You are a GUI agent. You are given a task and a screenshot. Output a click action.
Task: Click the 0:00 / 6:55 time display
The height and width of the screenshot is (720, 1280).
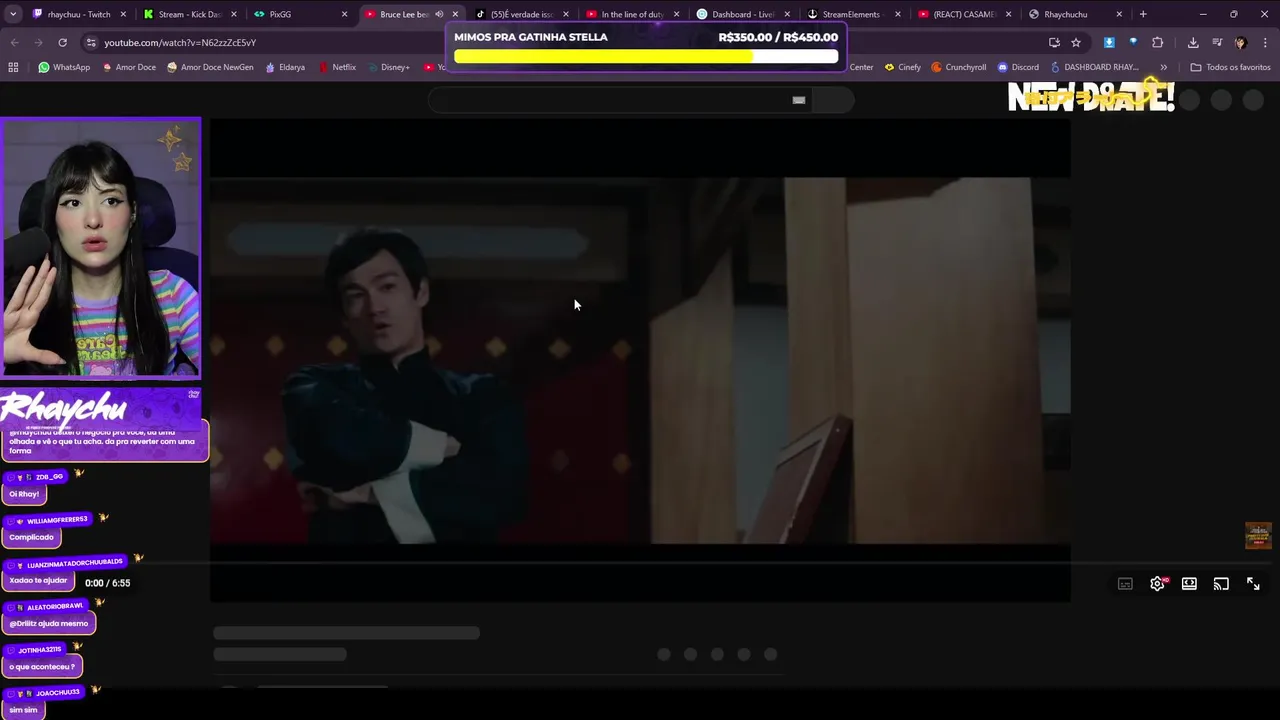[108, 583]
